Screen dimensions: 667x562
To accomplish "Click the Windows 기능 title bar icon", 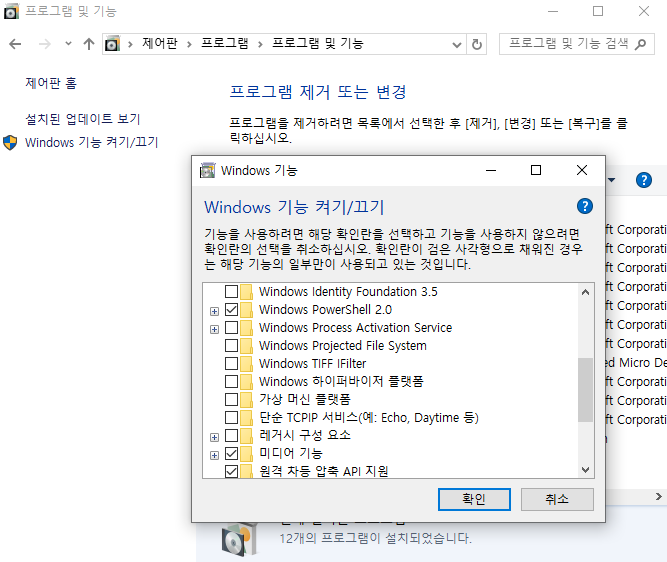I will pos(208,170).
